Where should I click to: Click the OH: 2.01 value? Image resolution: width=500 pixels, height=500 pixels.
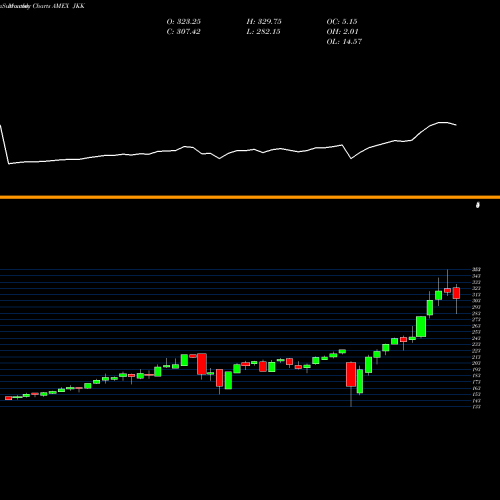tap(342, 32)
